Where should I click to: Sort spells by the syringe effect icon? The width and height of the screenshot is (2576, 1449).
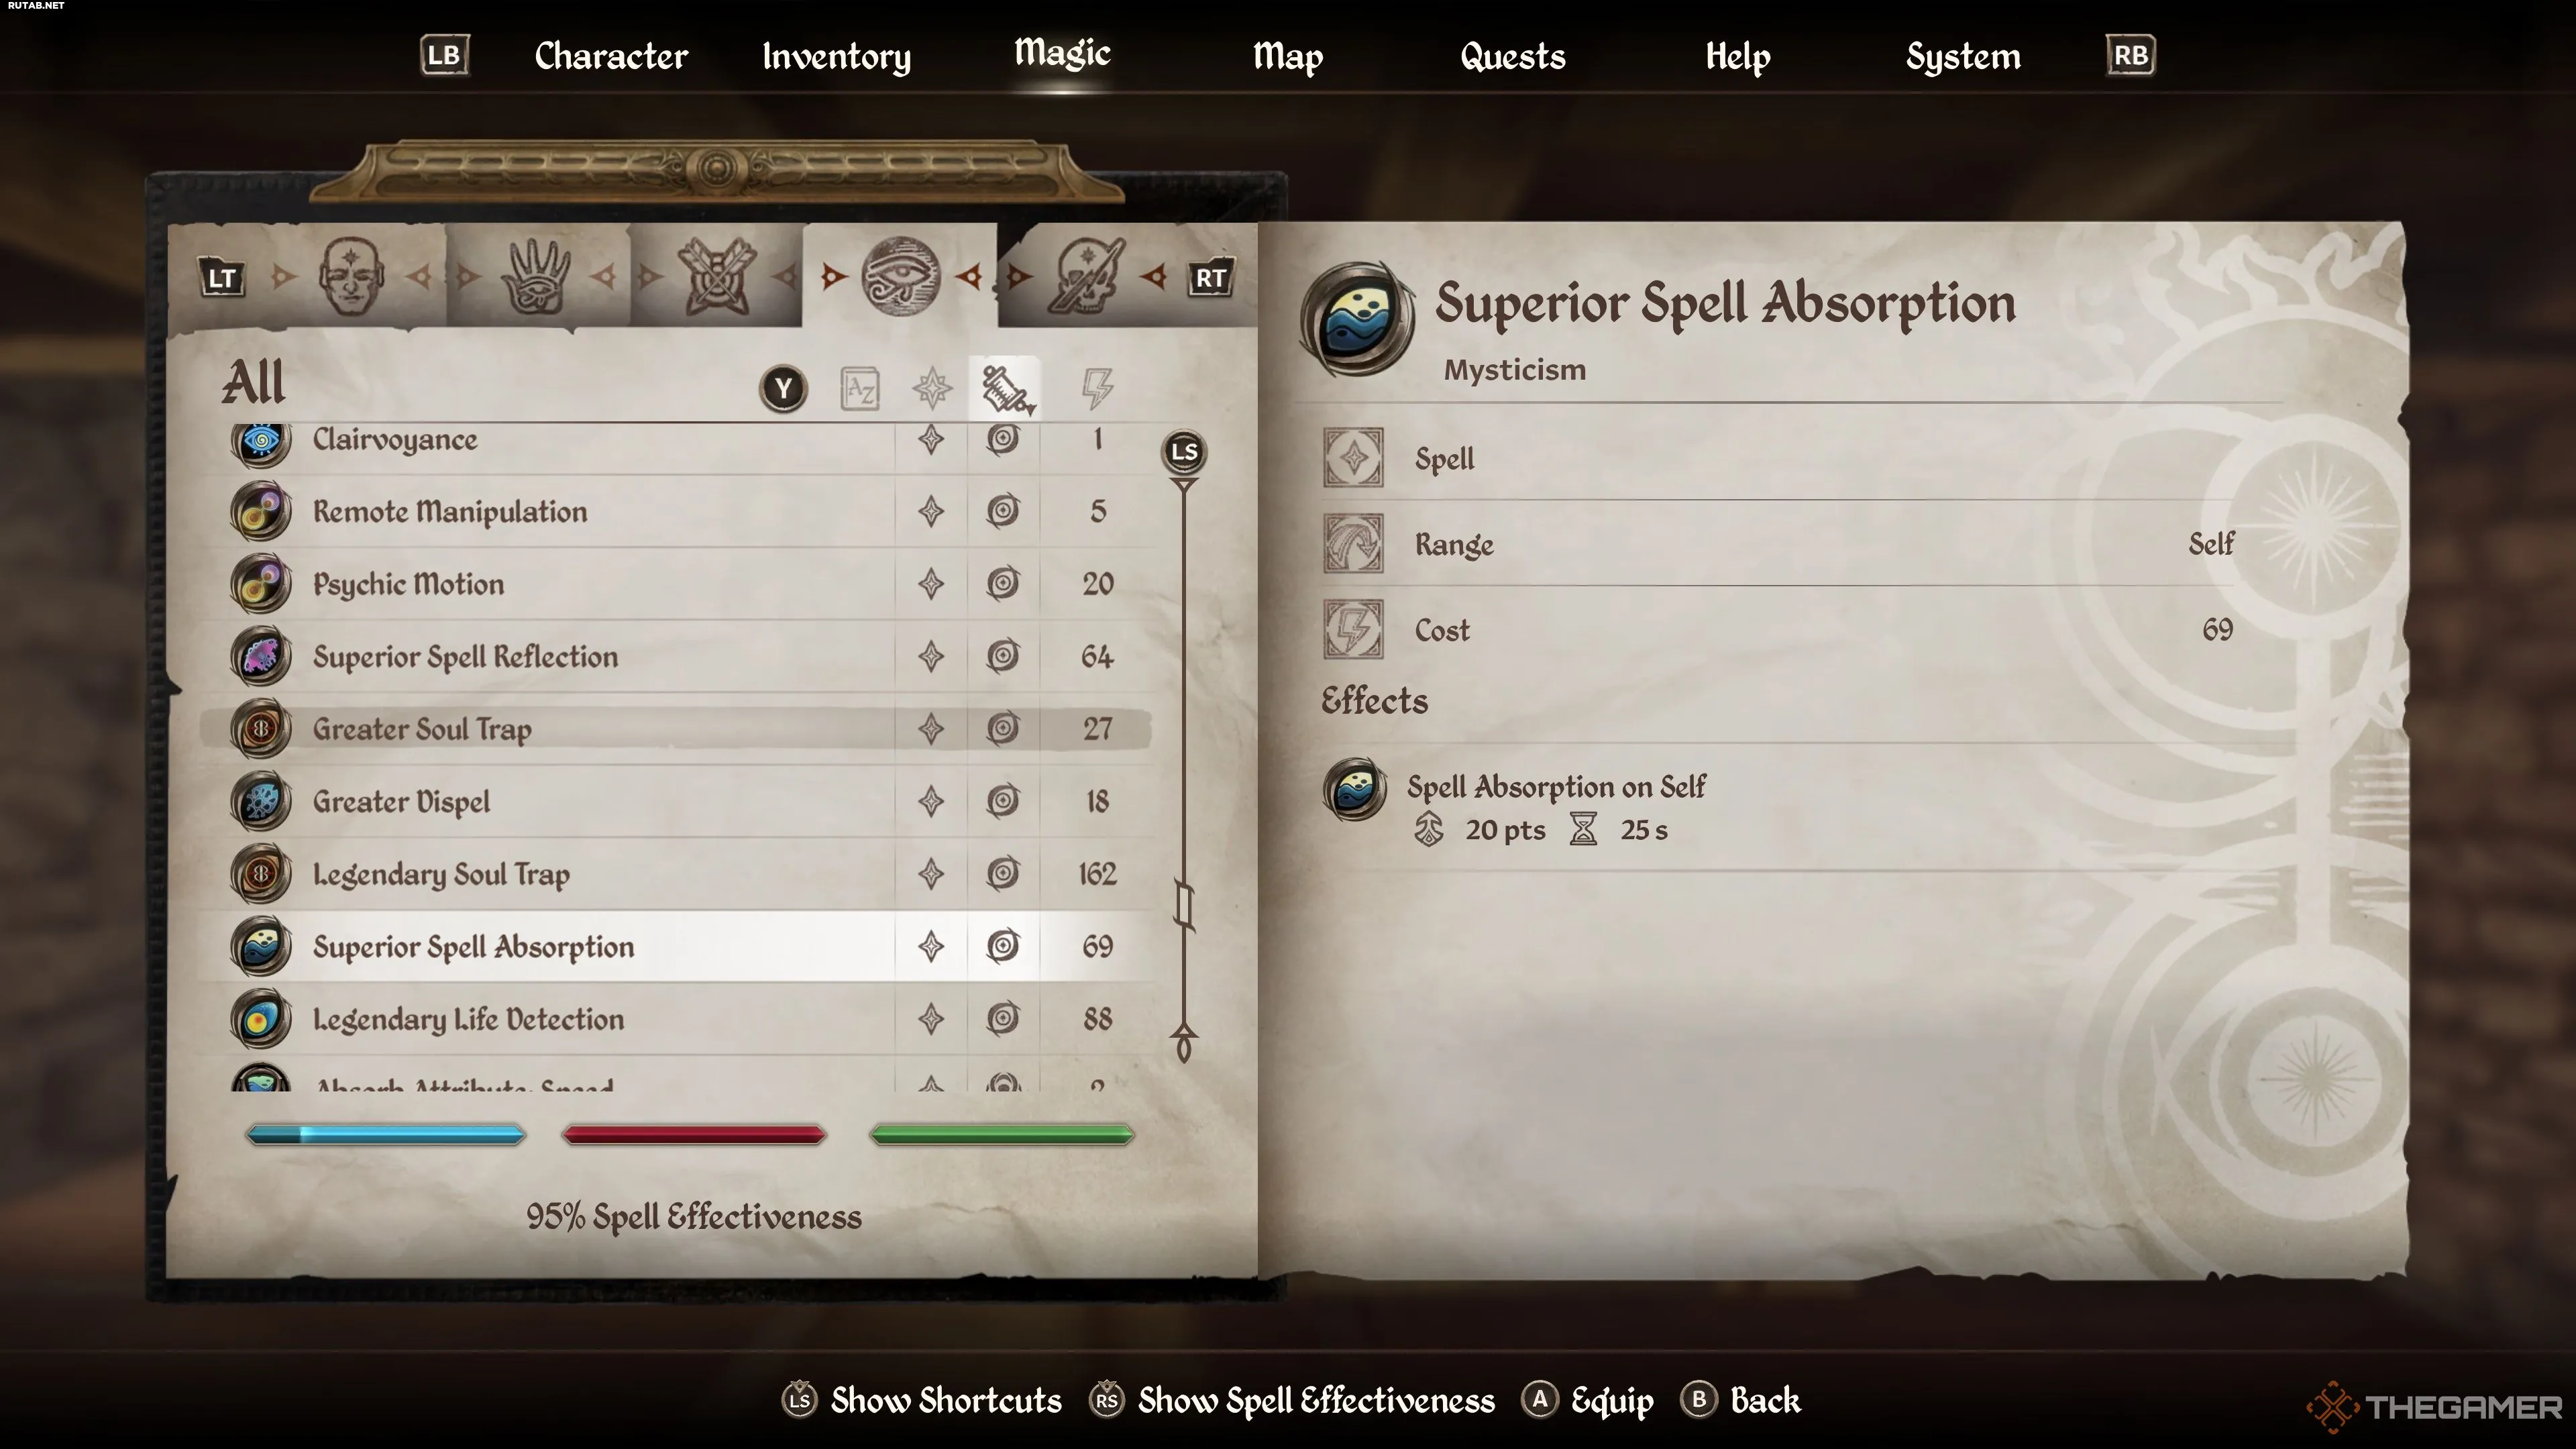(1005, 389)
